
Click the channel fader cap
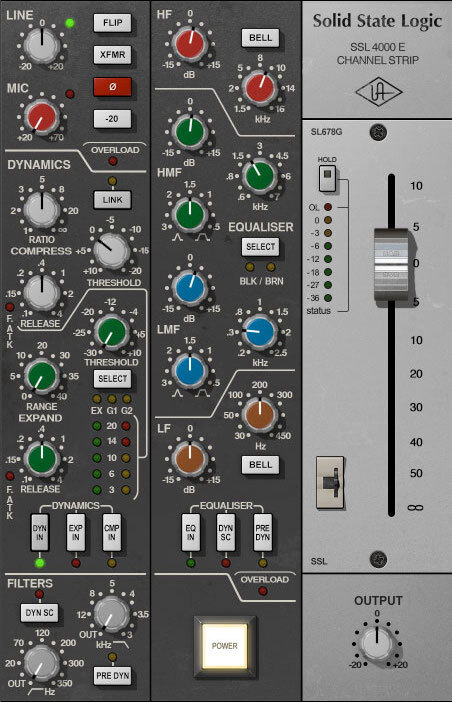(392, 265)
